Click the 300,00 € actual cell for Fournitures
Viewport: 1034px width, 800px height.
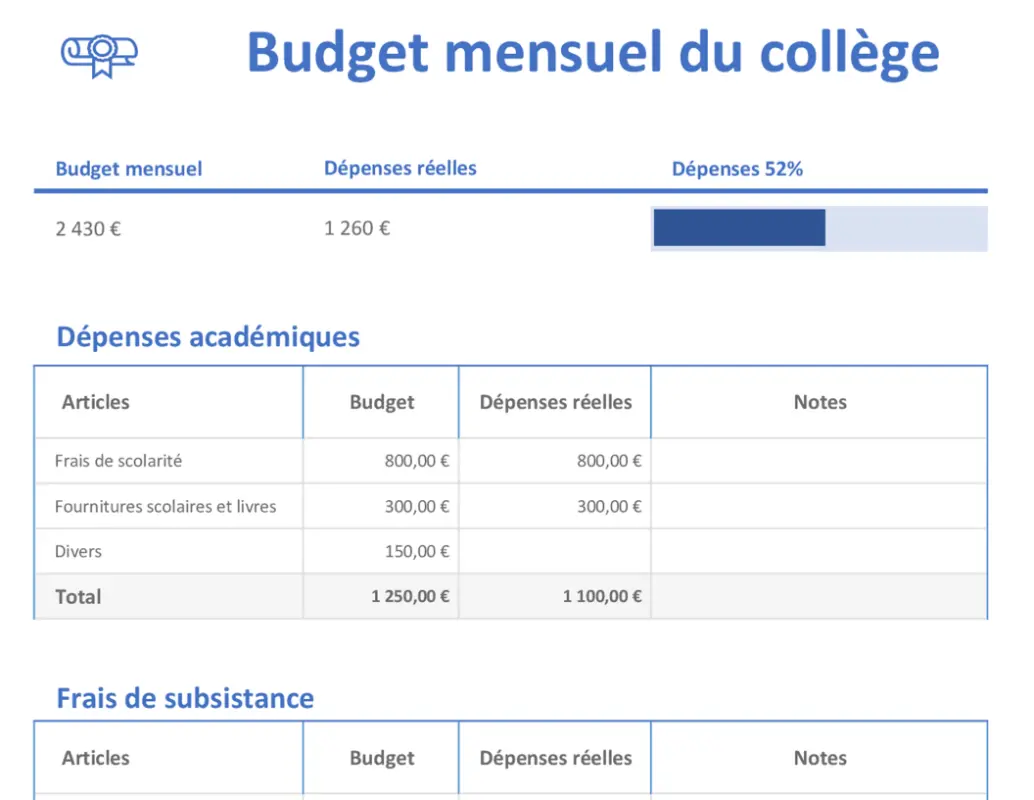[x=555, y=507]
